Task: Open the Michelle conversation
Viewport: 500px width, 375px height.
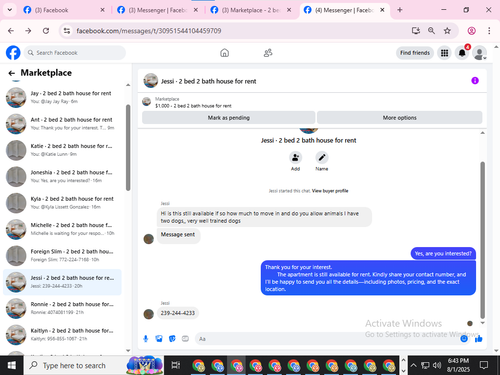Action: (x=63, y=229)
